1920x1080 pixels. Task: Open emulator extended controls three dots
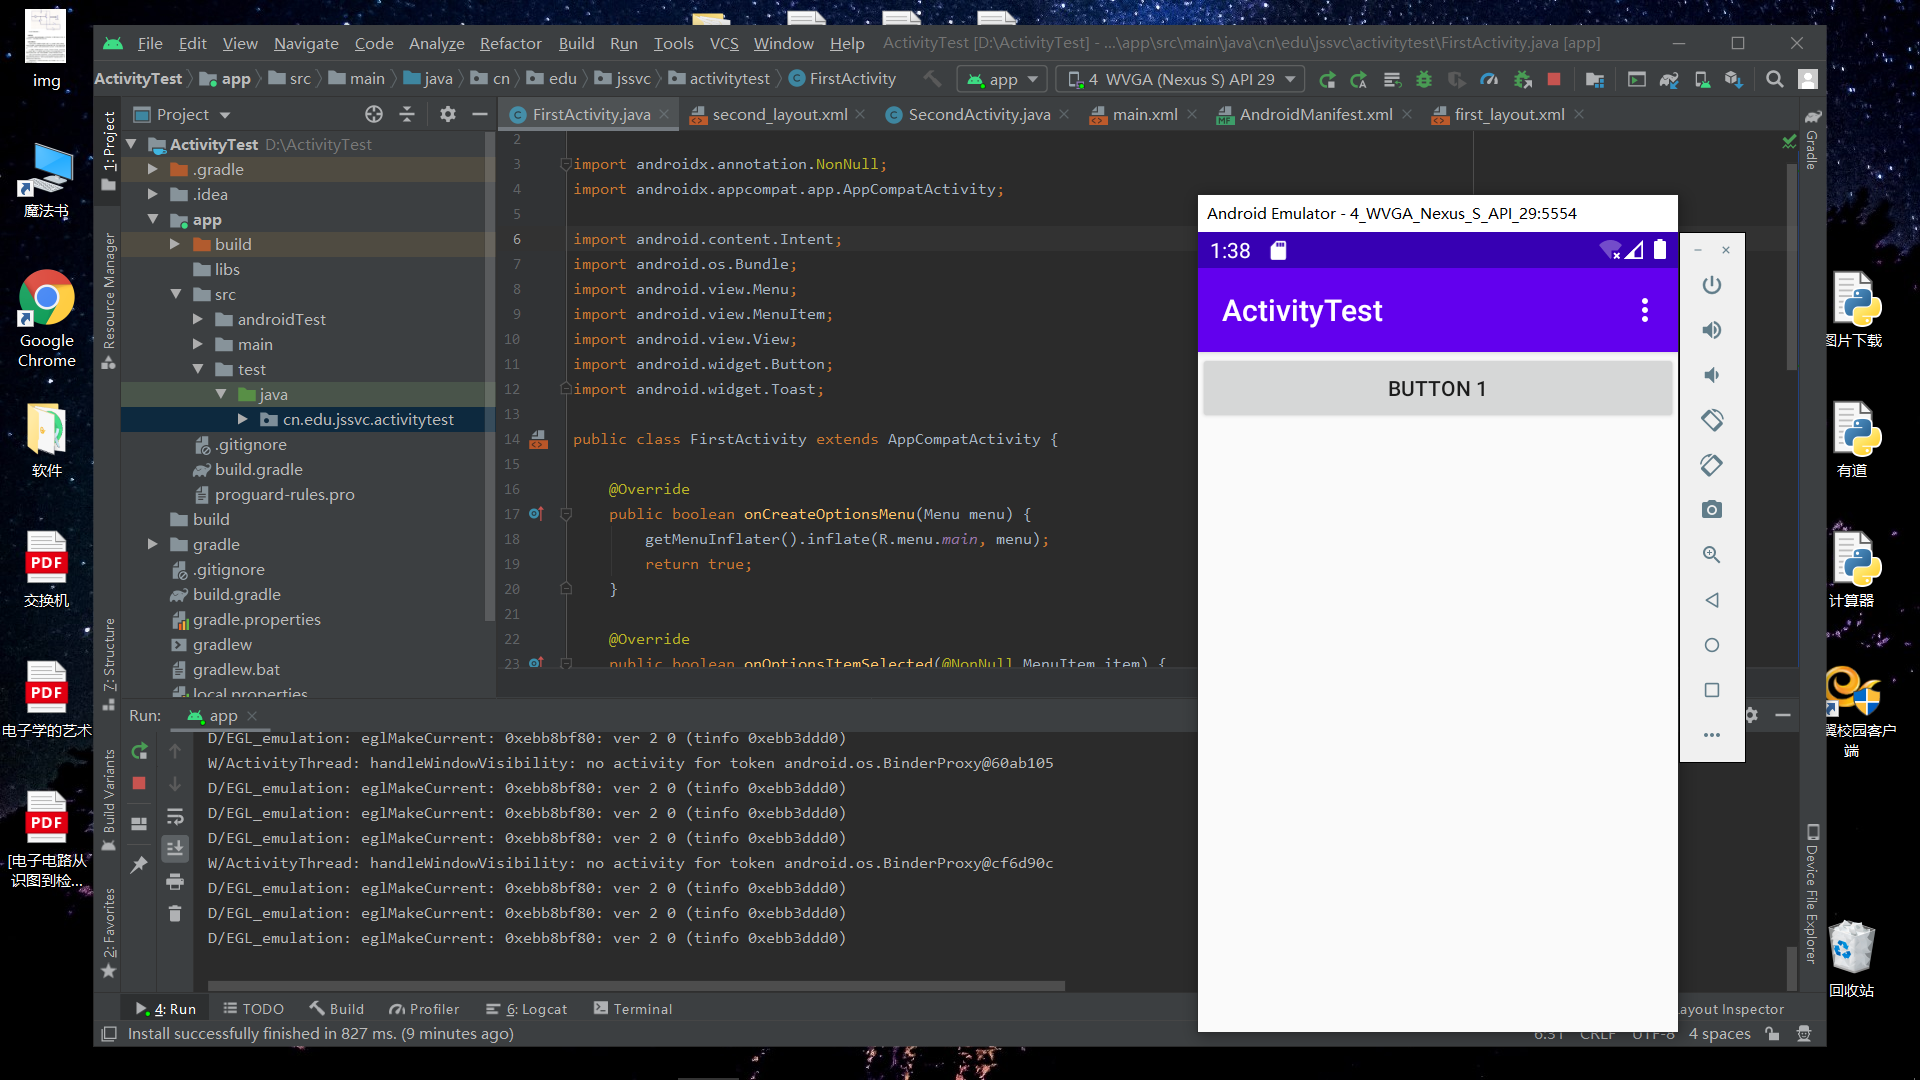(x=1712, y=735)
